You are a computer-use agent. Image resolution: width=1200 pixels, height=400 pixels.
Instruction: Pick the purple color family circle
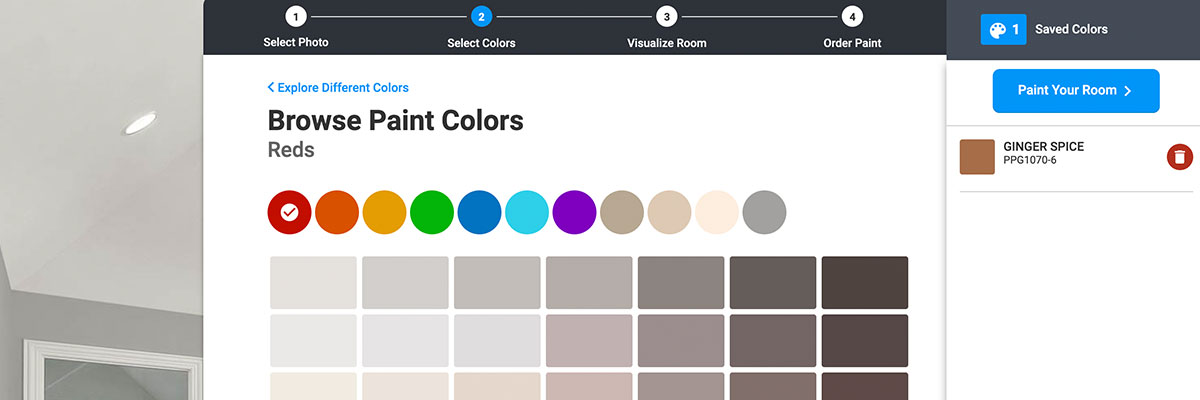click(x=575, y=212)
